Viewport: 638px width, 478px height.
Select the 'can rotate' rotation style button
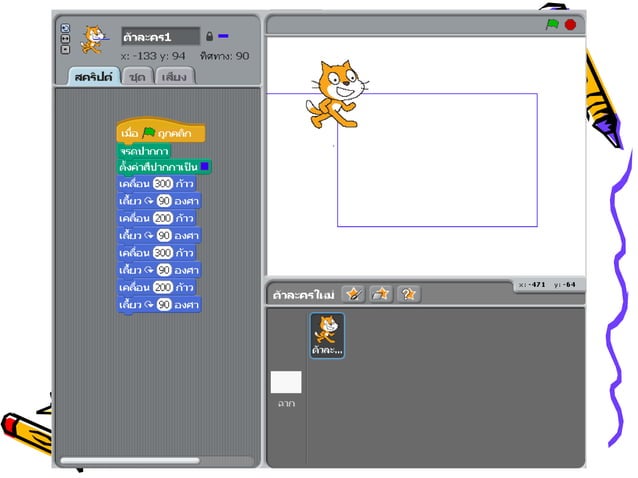(x=65, y=28)
